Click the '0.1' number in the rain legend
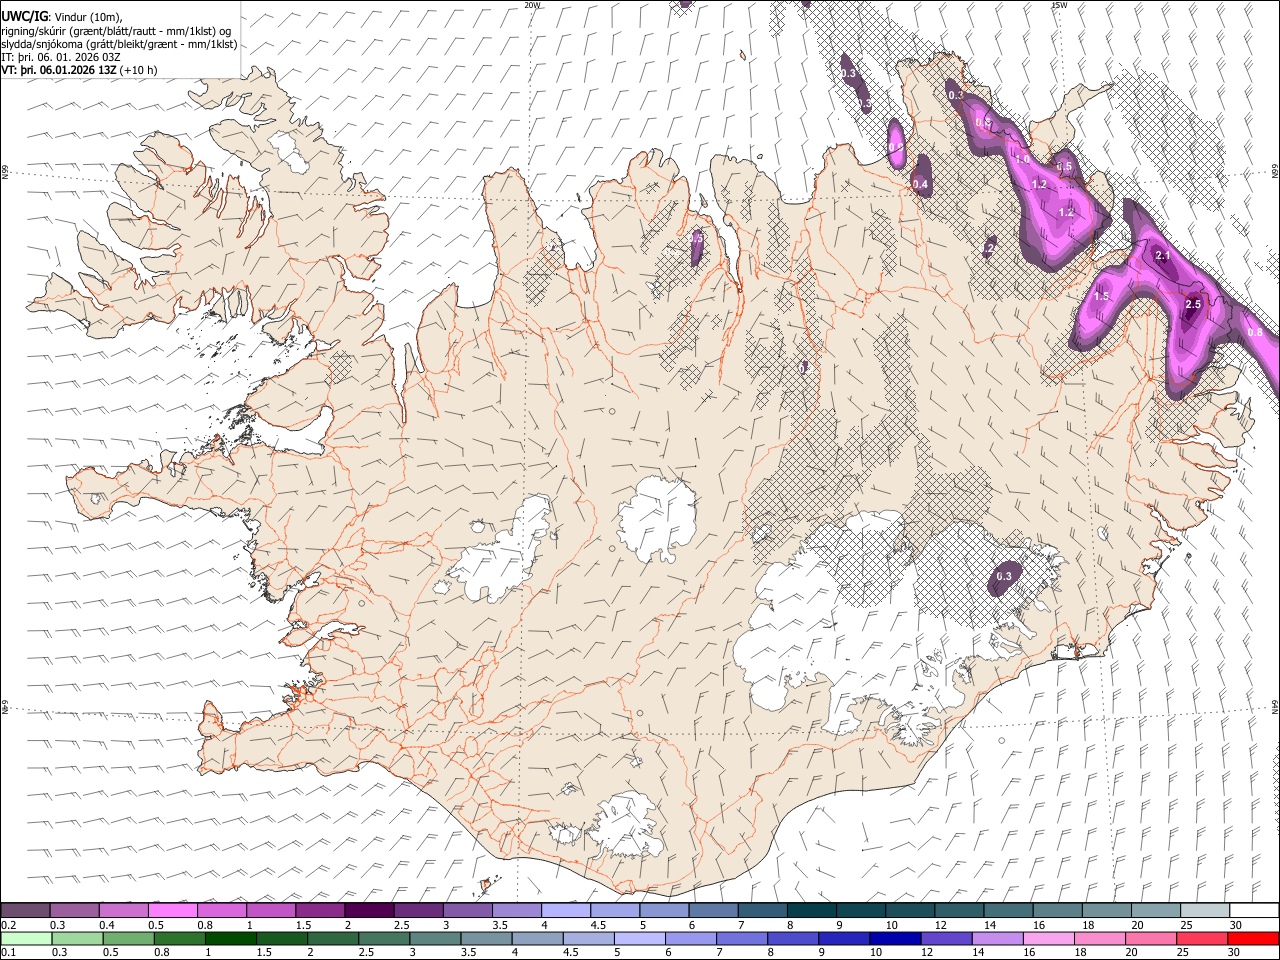The height and width of the screenshot is (960, 1280). (8, 953)
